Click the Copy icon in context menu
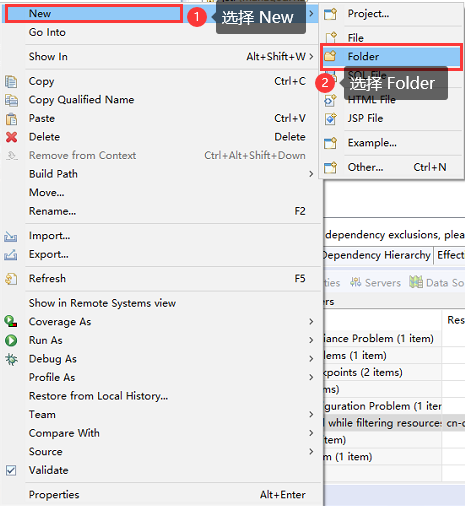Viewport: 465px width, 506px height. point(11,81)
